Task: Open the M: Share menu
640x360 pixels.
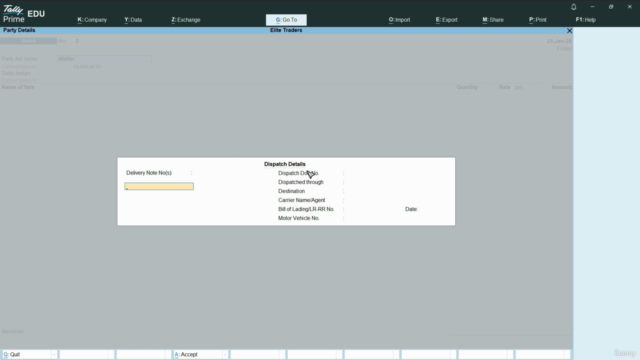Action: 493,20
